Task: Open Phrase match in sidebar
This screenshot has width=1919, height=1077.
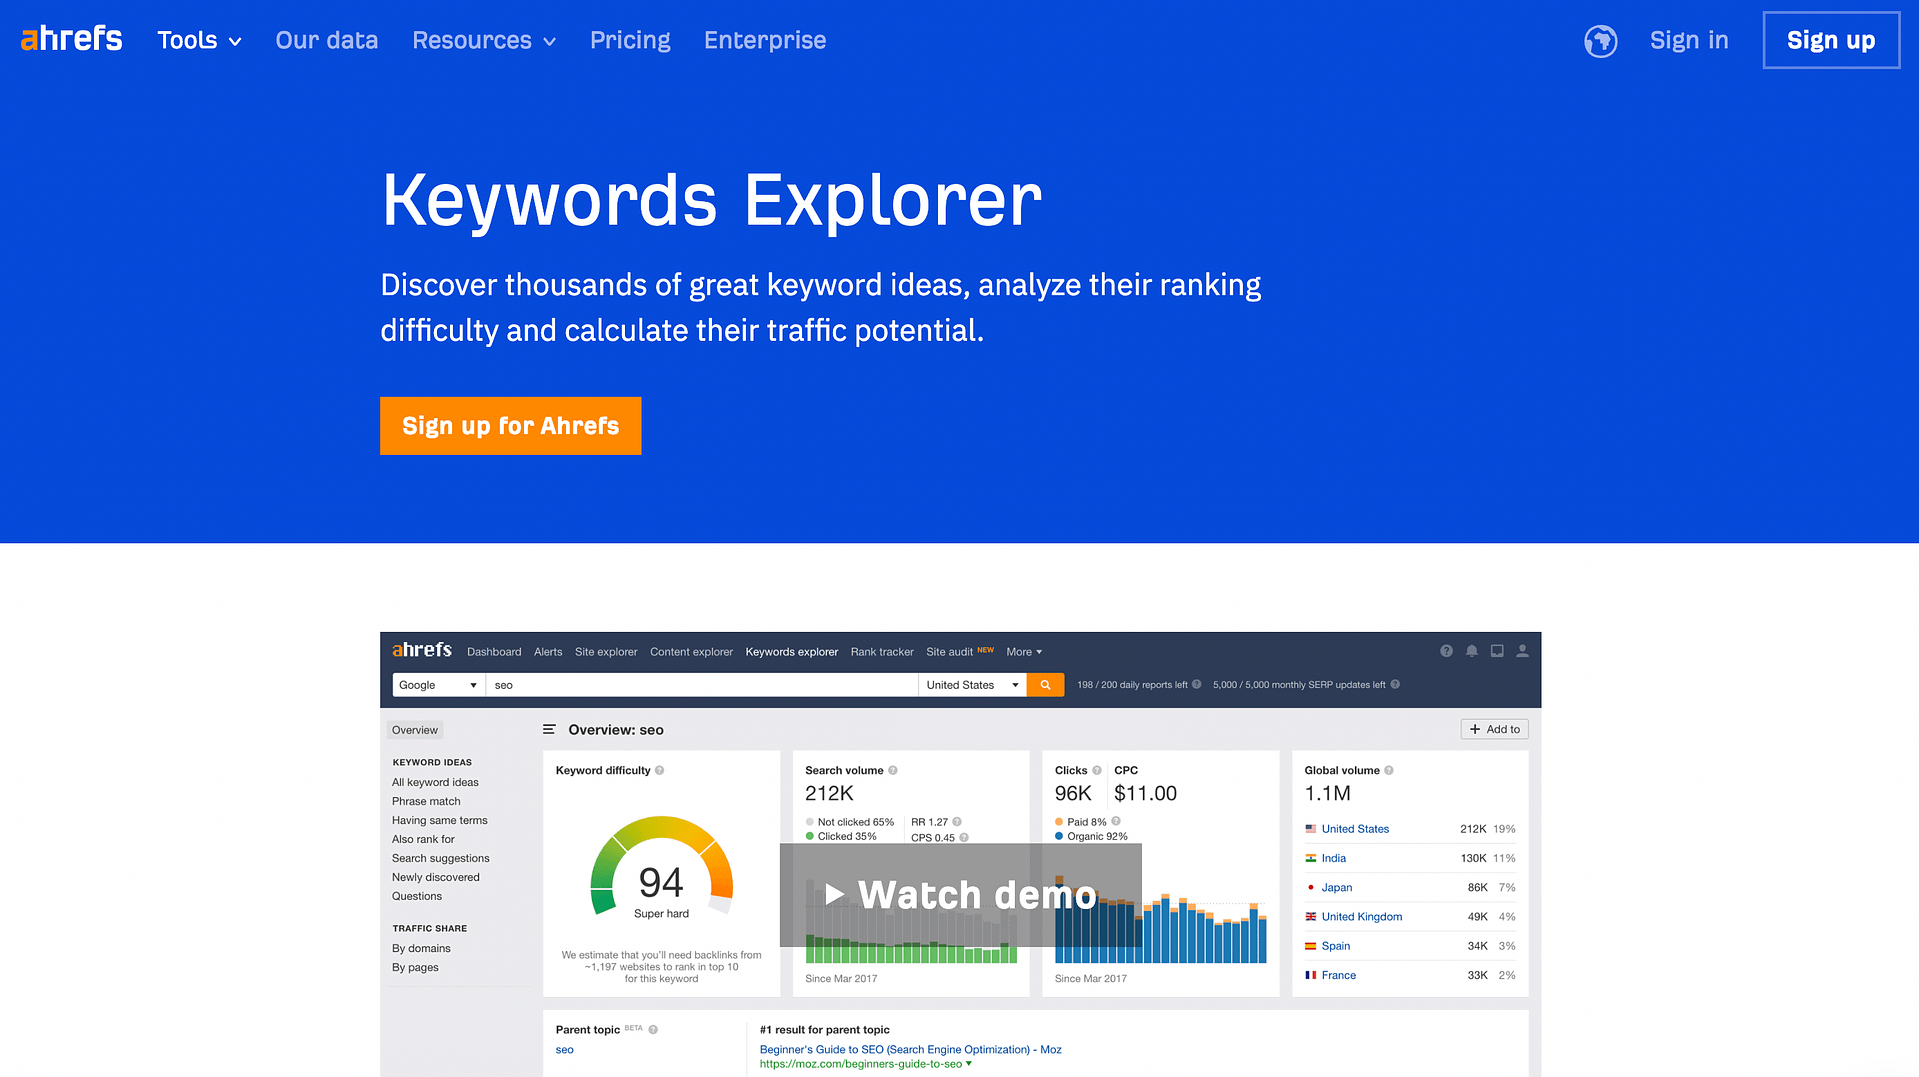Action: coord(426,802)
